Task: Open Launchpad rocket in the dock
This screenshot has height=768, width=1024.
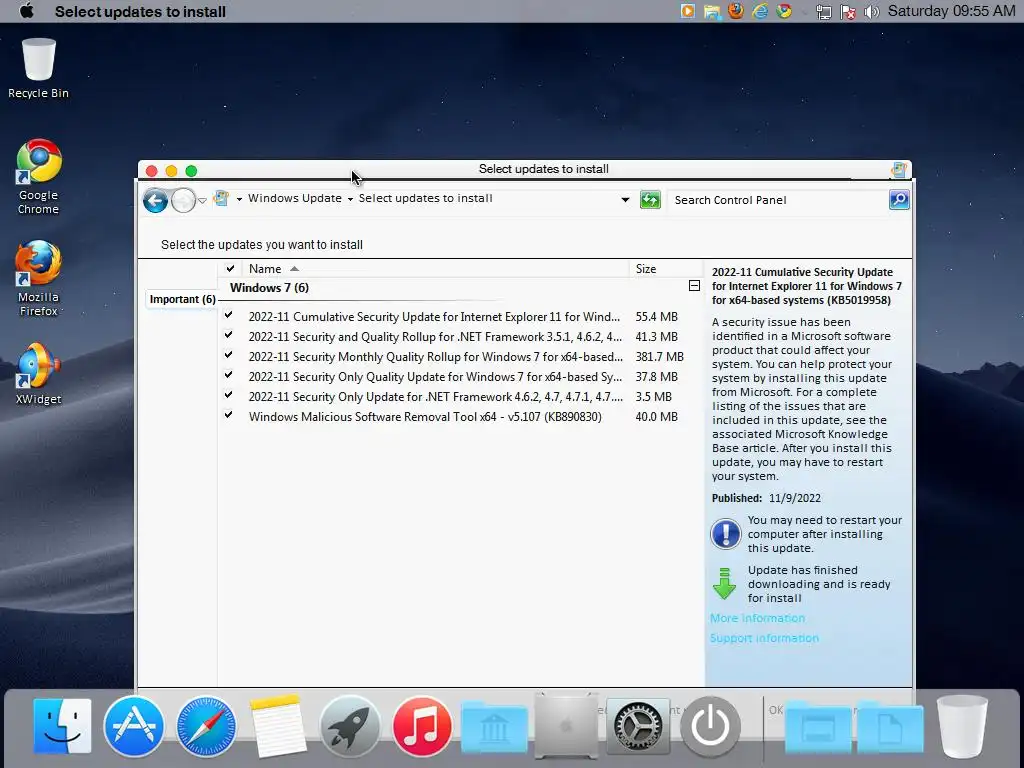Action: (x=350, y=726)
